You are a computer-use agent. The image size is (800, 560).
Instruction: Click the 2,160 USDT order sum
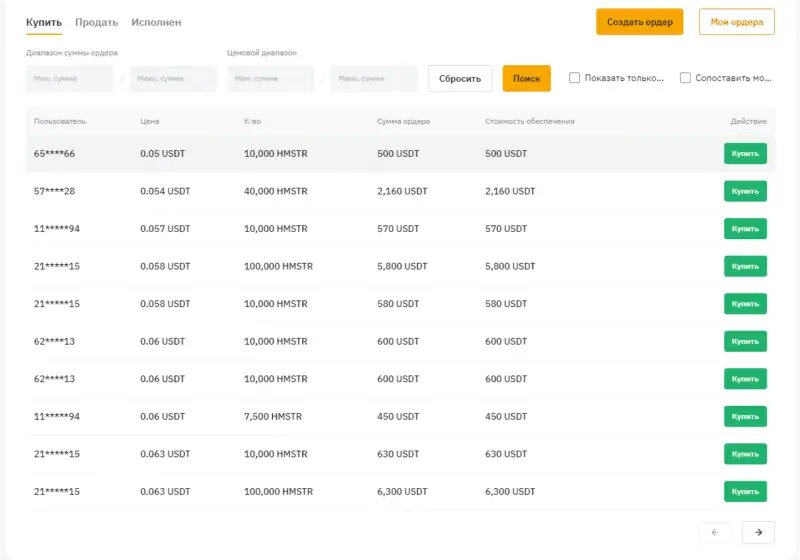coord(402,191)
